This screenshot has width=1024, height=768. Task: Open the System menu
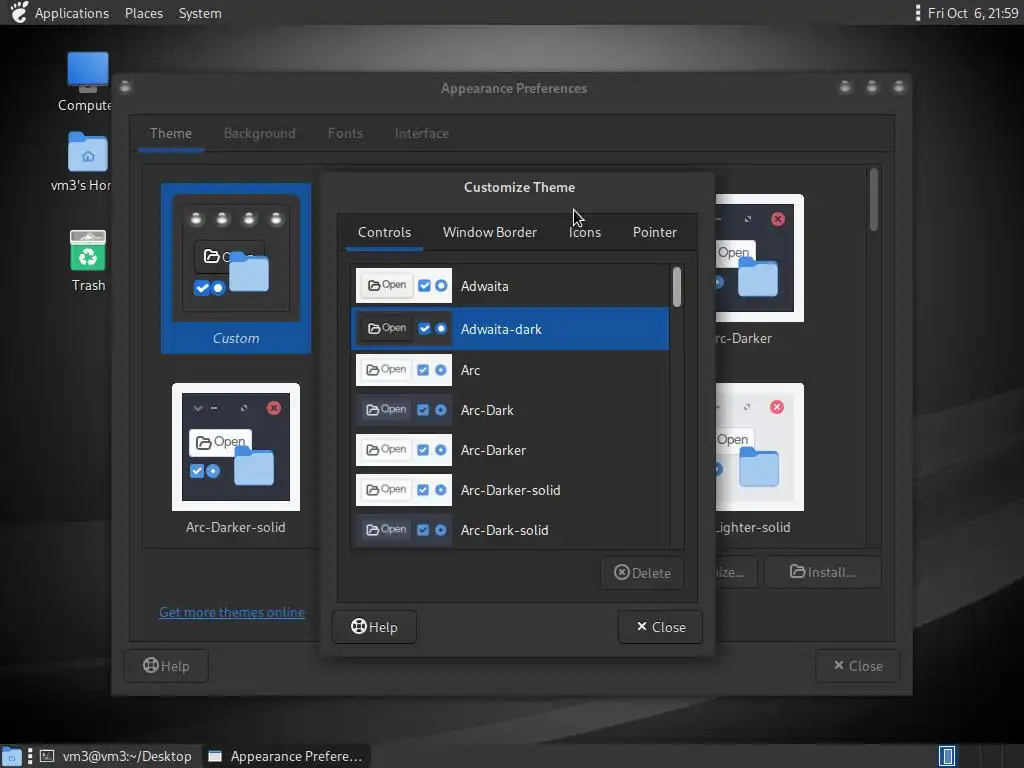point(200,13)
